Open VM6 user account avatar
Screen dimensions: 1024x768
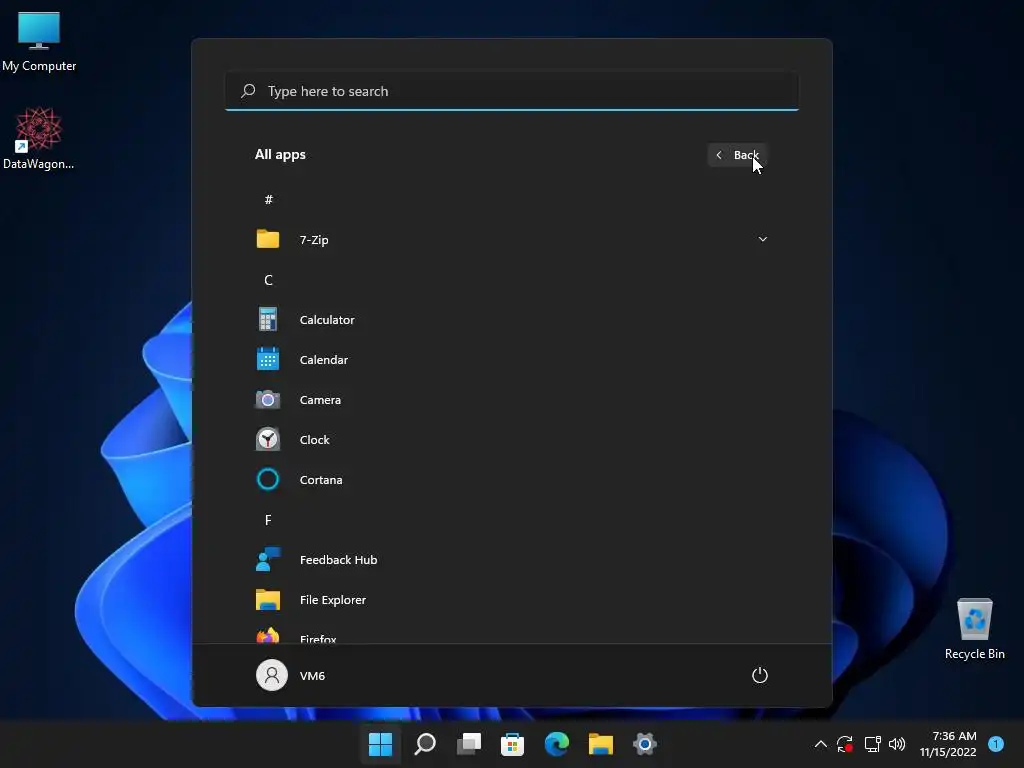pyautogui.click(x=272, y=675)
